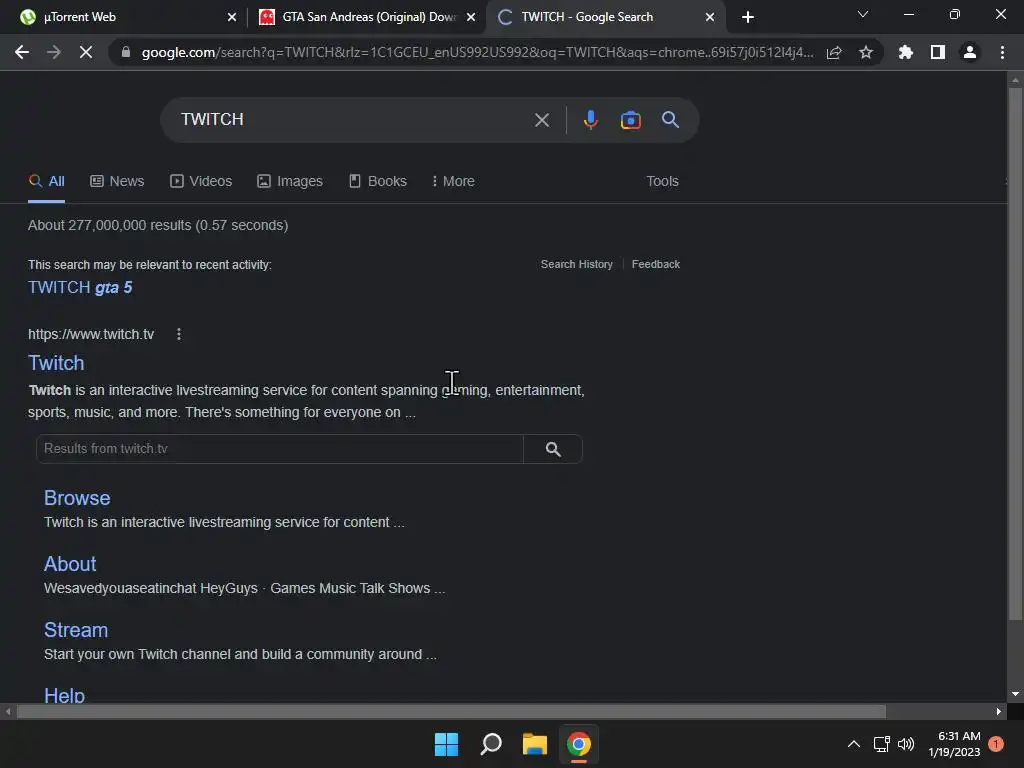
Task: Toggle the browser side panel
Action: click(938, 52)
